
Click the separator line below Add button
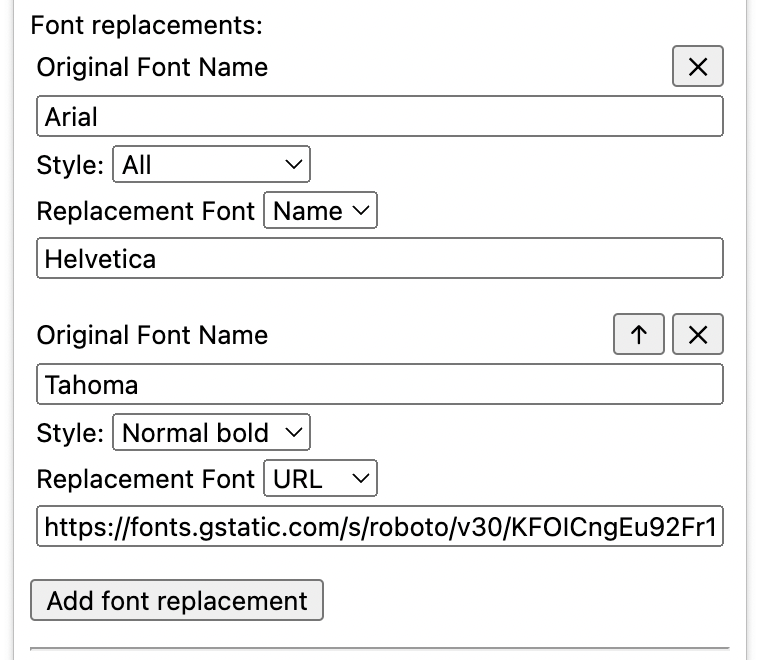pyautogui.click(x=380, y=649)
